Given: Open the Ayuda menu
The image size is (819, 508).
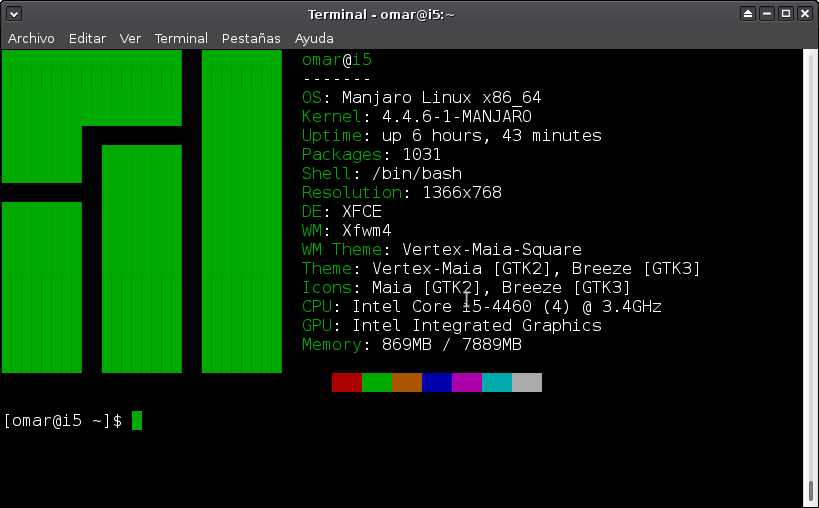Looking at the screenshot, I should coord(314,39).
